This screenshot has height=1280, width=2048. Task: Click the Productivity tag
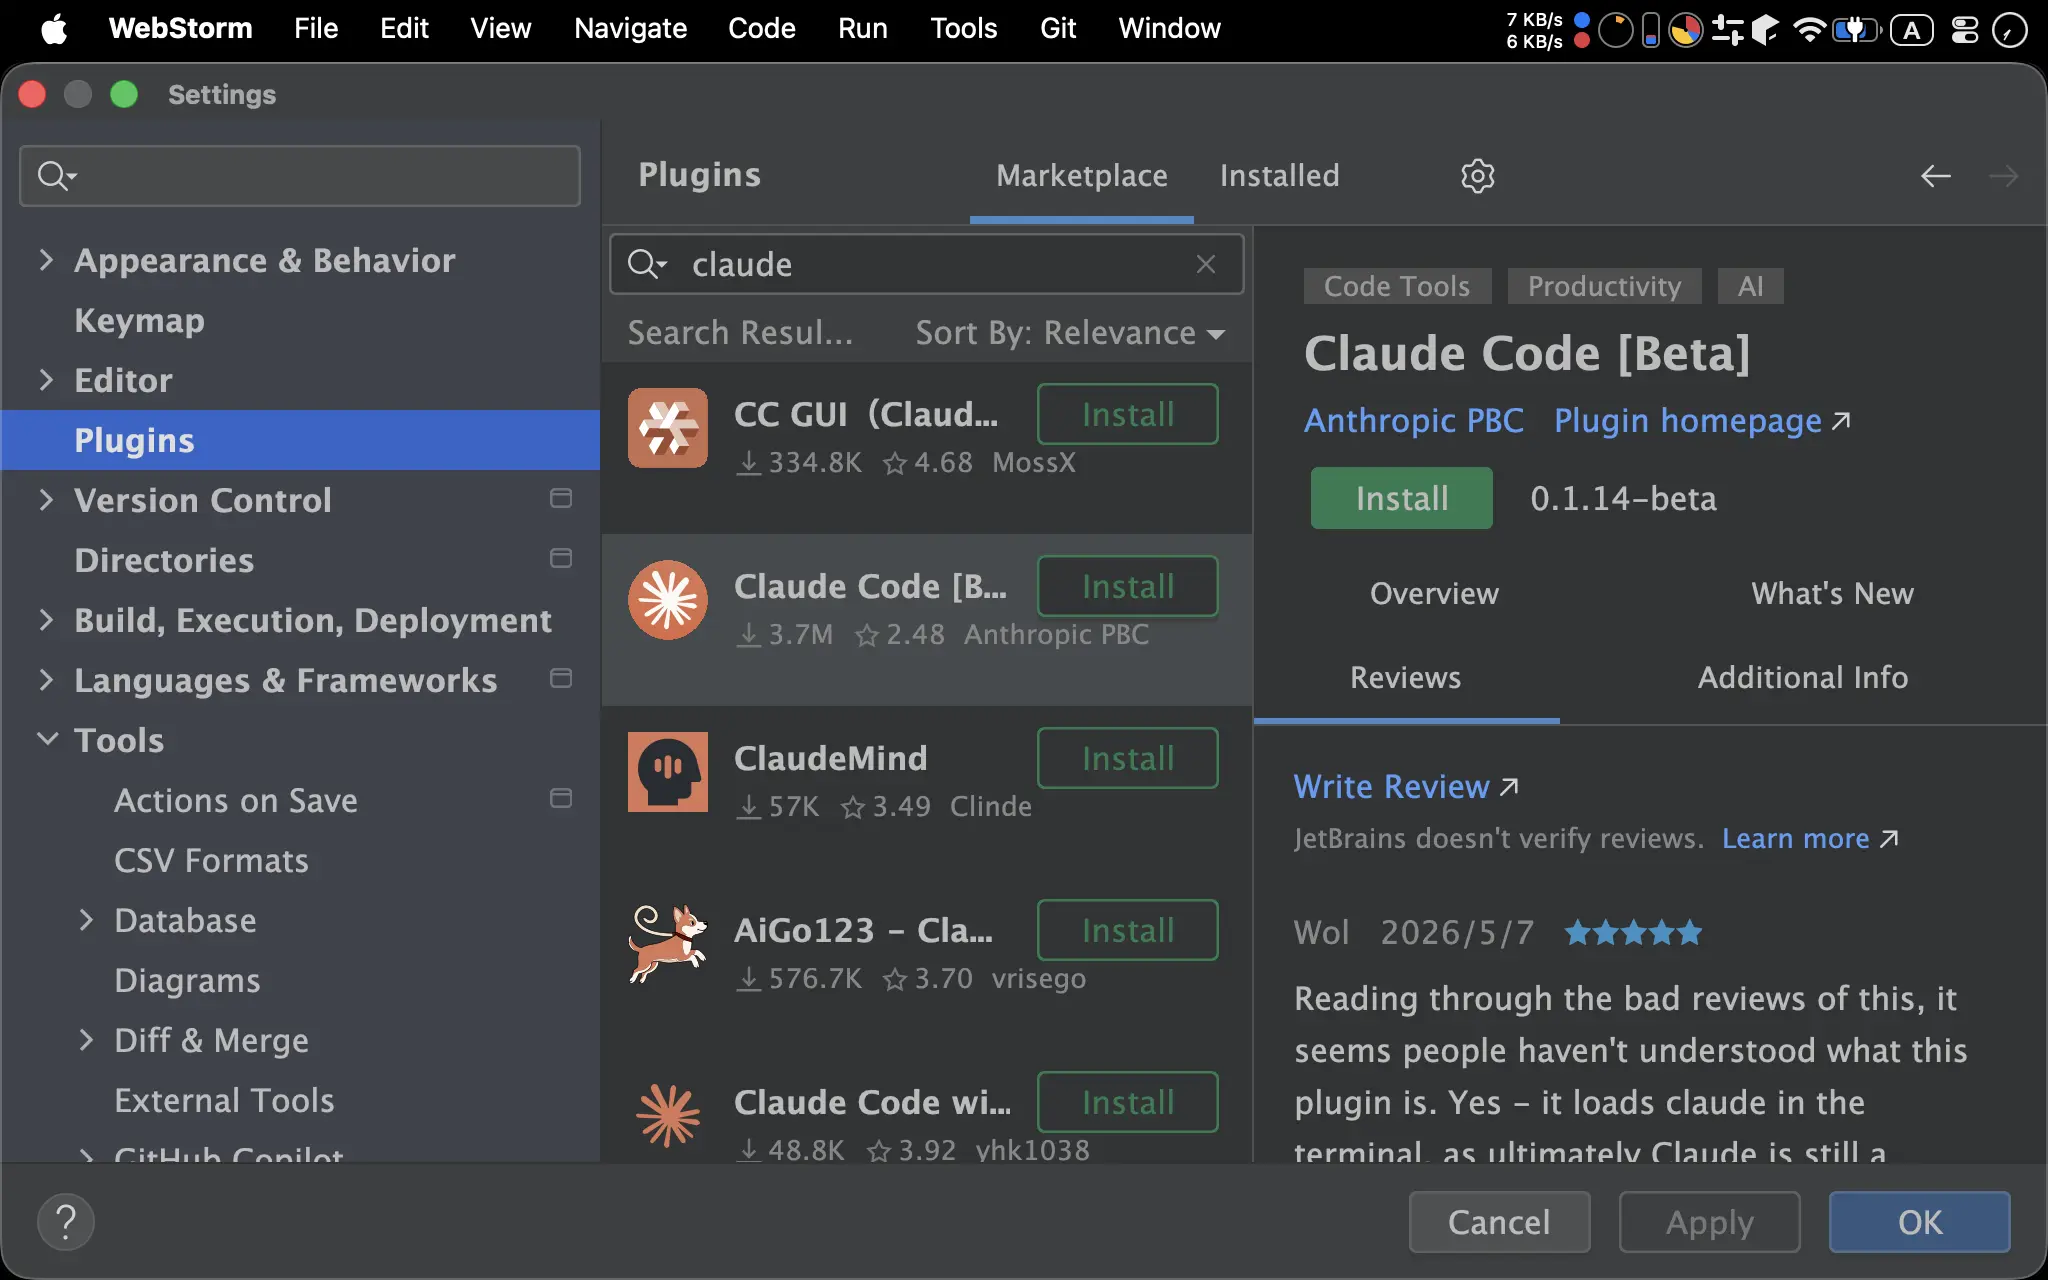1604,286
